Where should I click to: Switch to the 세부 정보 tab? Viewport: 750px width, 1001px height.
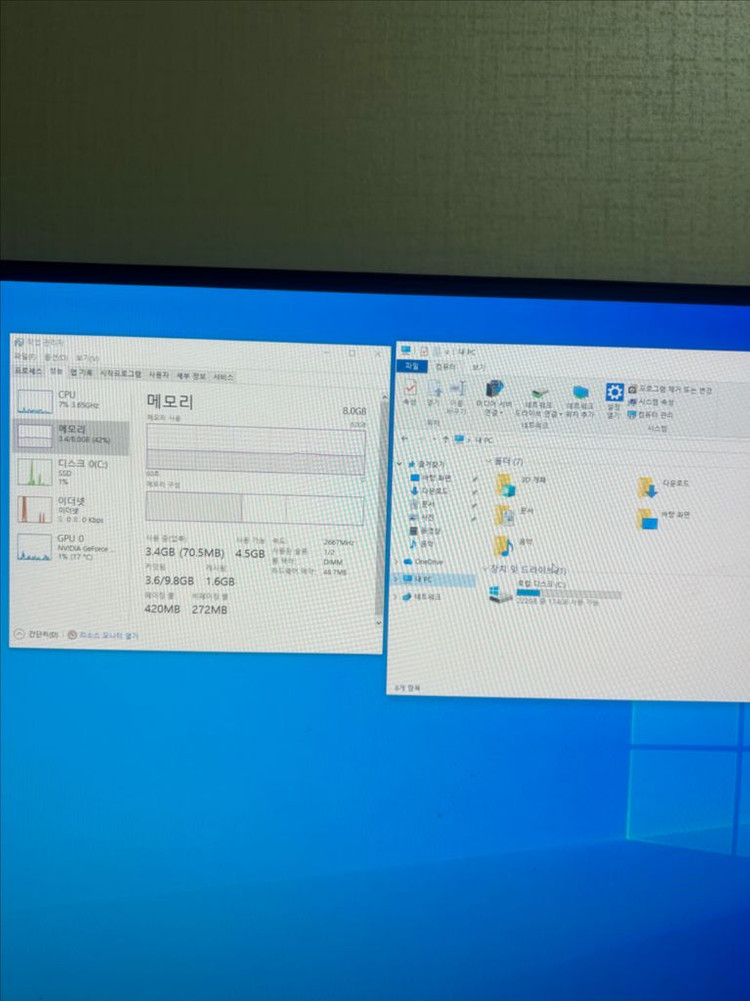(x=191, y=376)
